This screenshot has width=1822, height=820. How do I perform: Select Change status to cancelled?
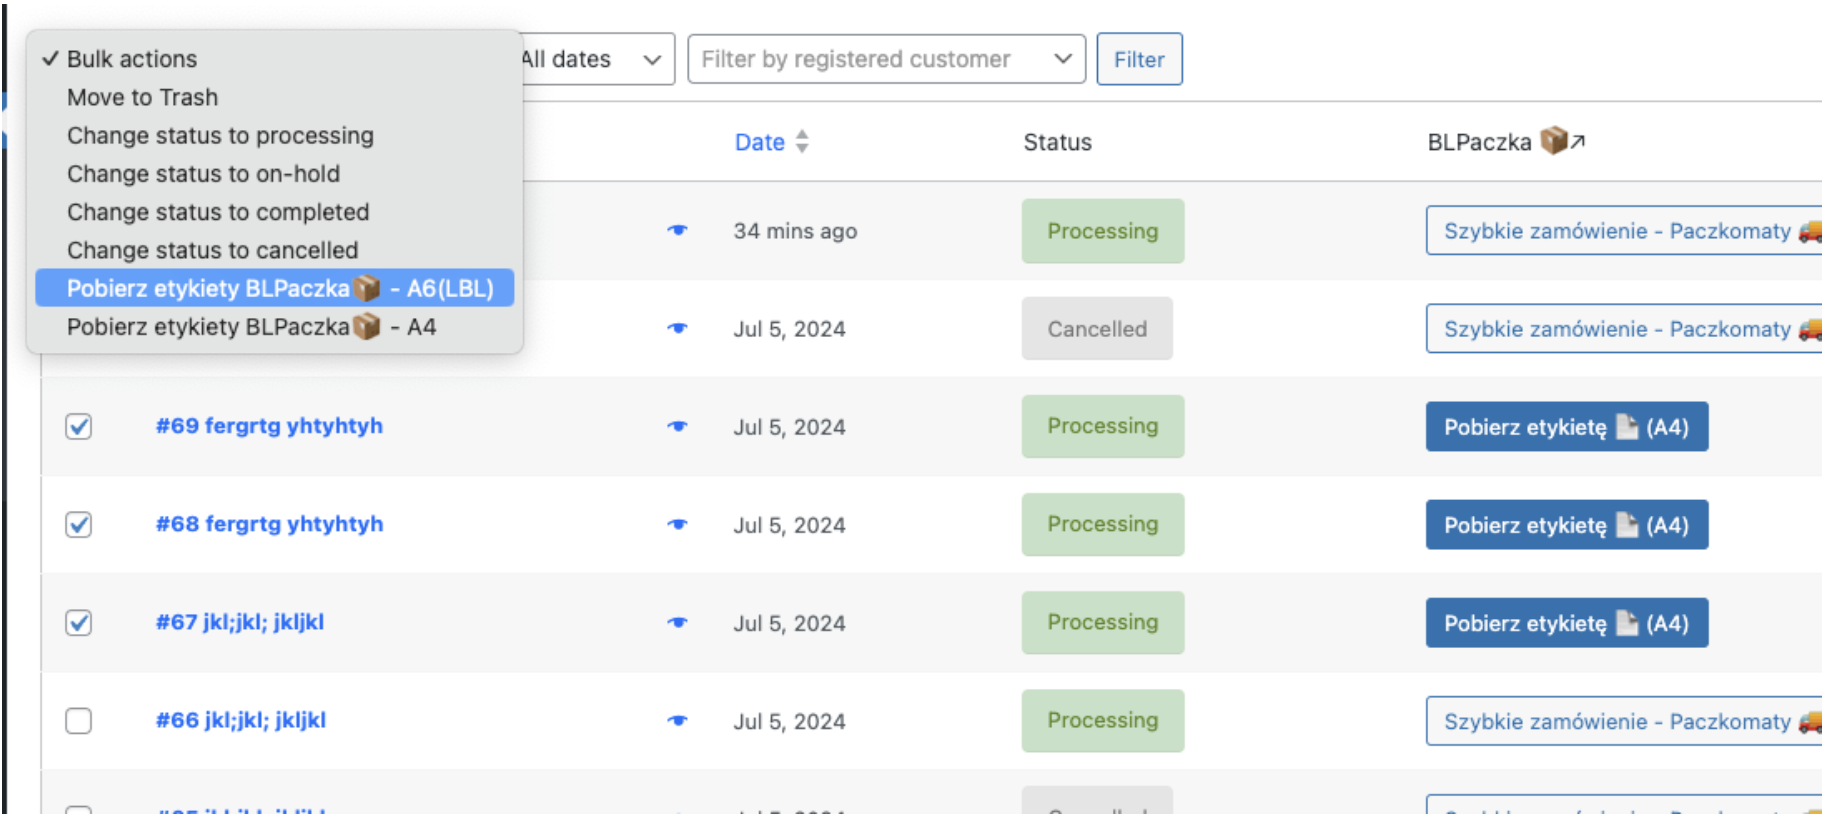pyautogui.click(x=274, y=250)
